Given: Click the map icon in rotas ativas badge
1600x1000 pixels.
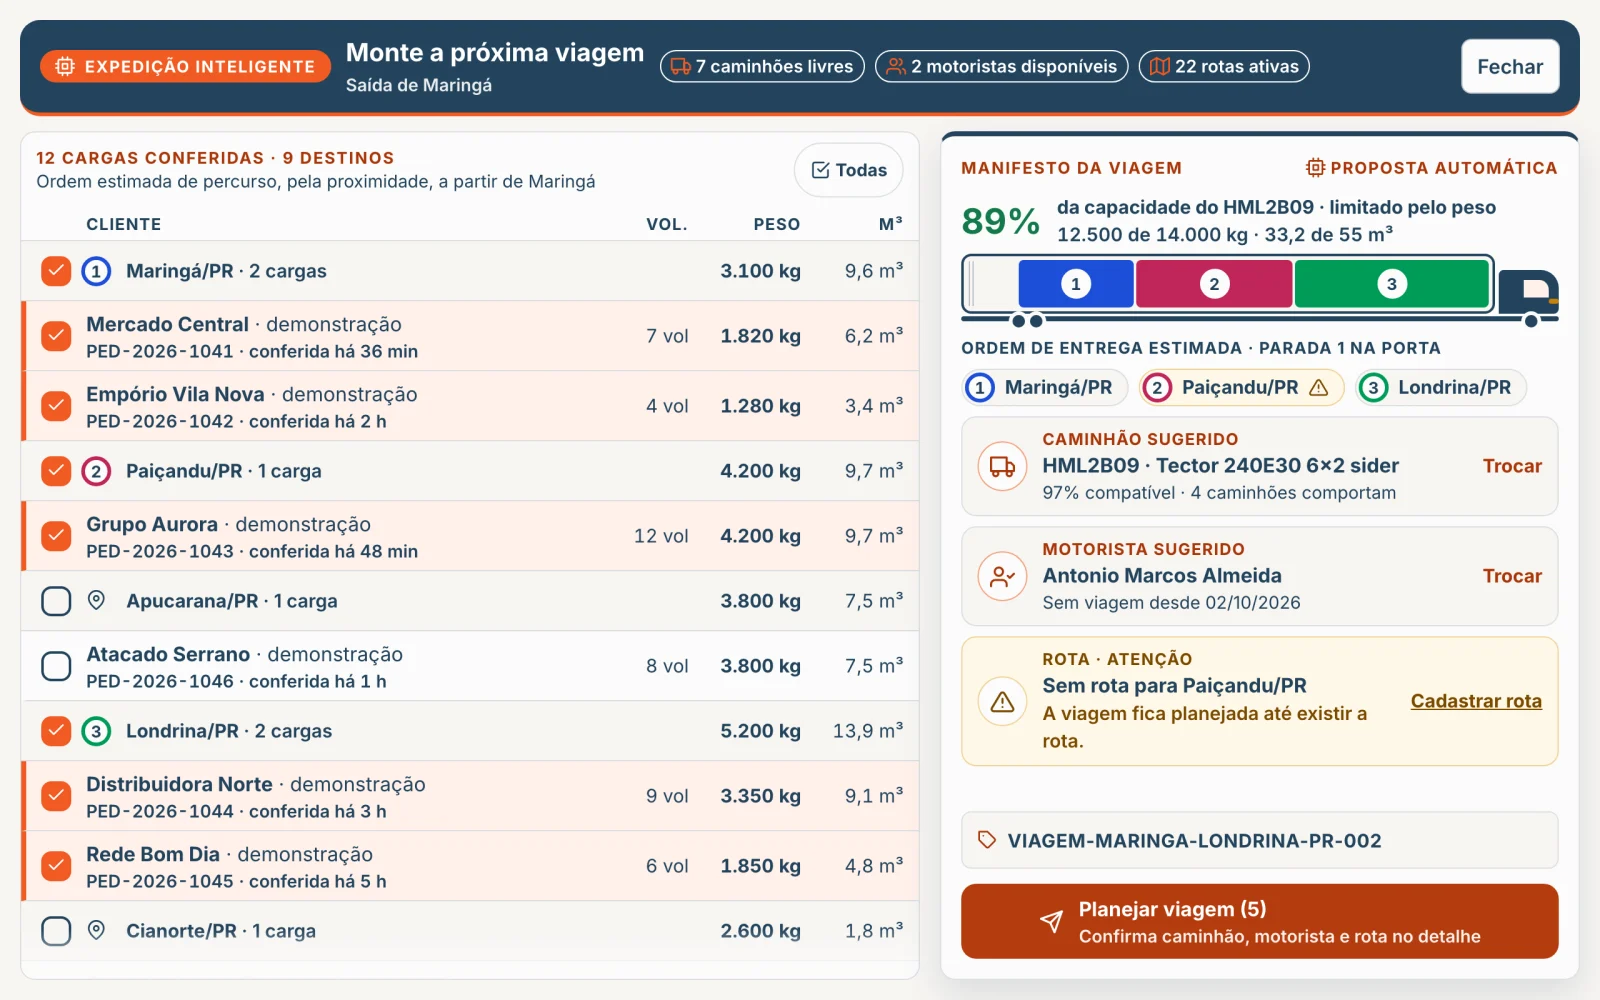Looking at the screenshot, I should click(1160, 67).
